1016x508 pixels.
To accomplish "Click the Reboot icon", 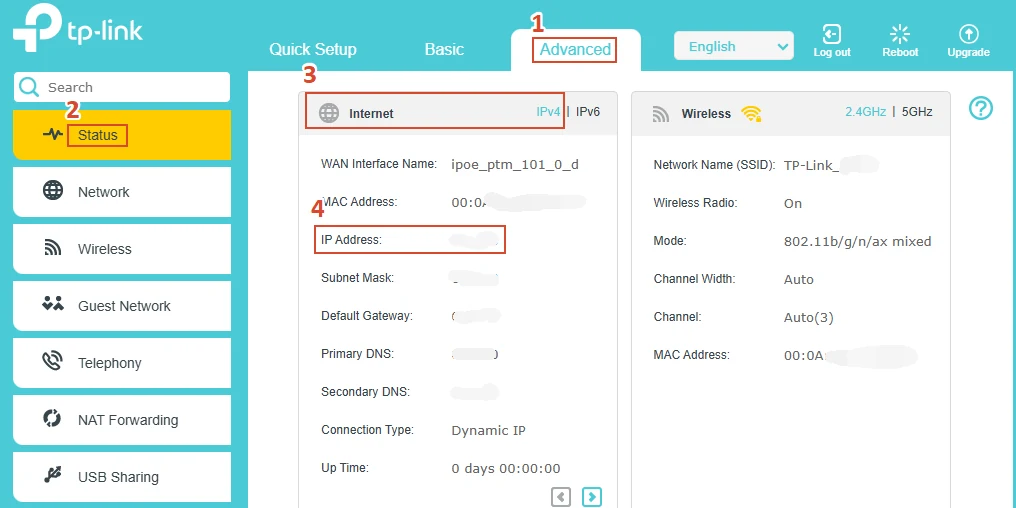I will click(900, 34).
